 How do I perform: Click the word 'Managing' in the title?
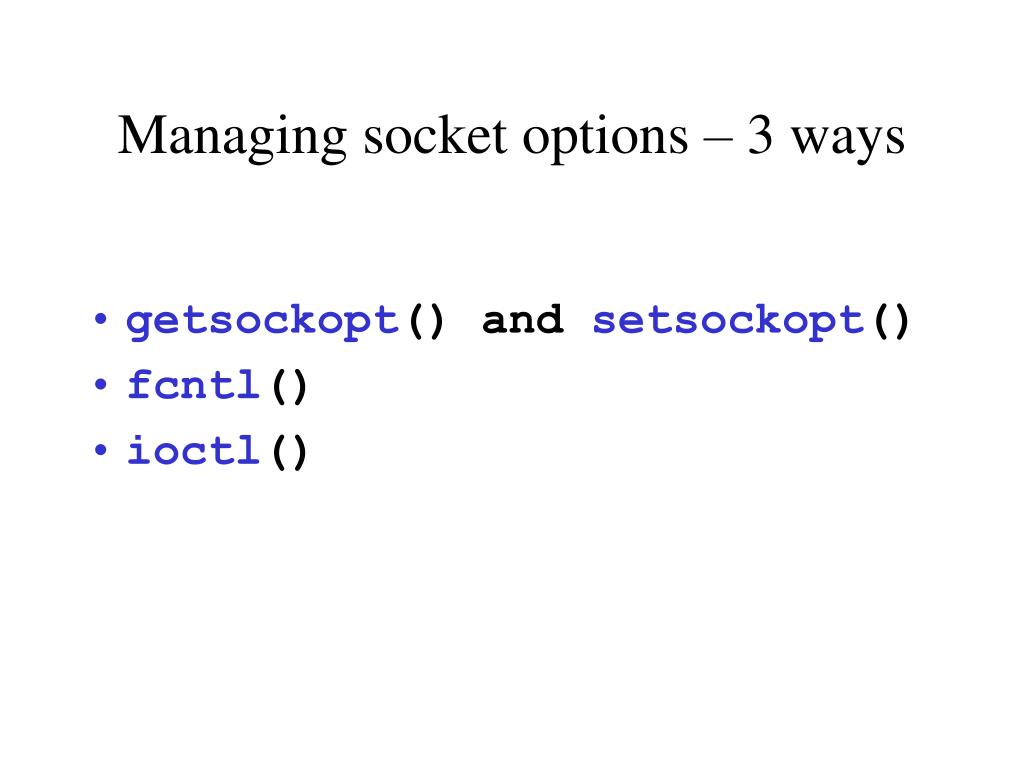tap(232, 138)
